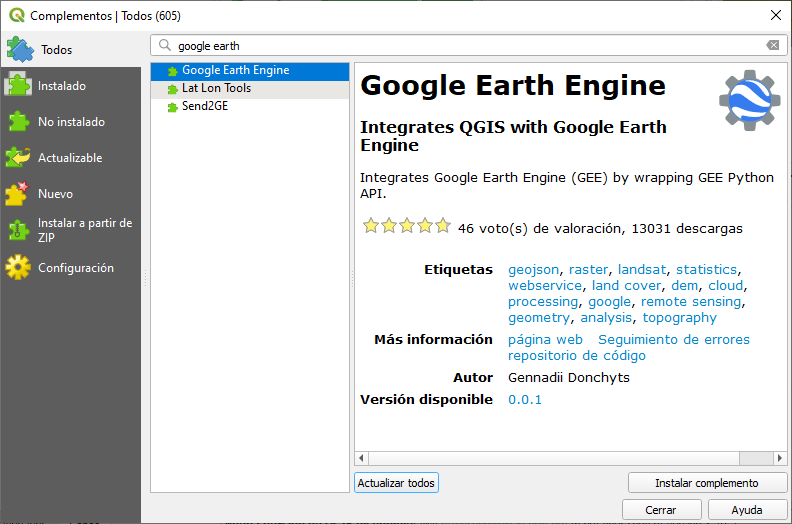The image size is (792, 524).
Task: Clear the search text with the X icon
Action: tap(773, 45)
